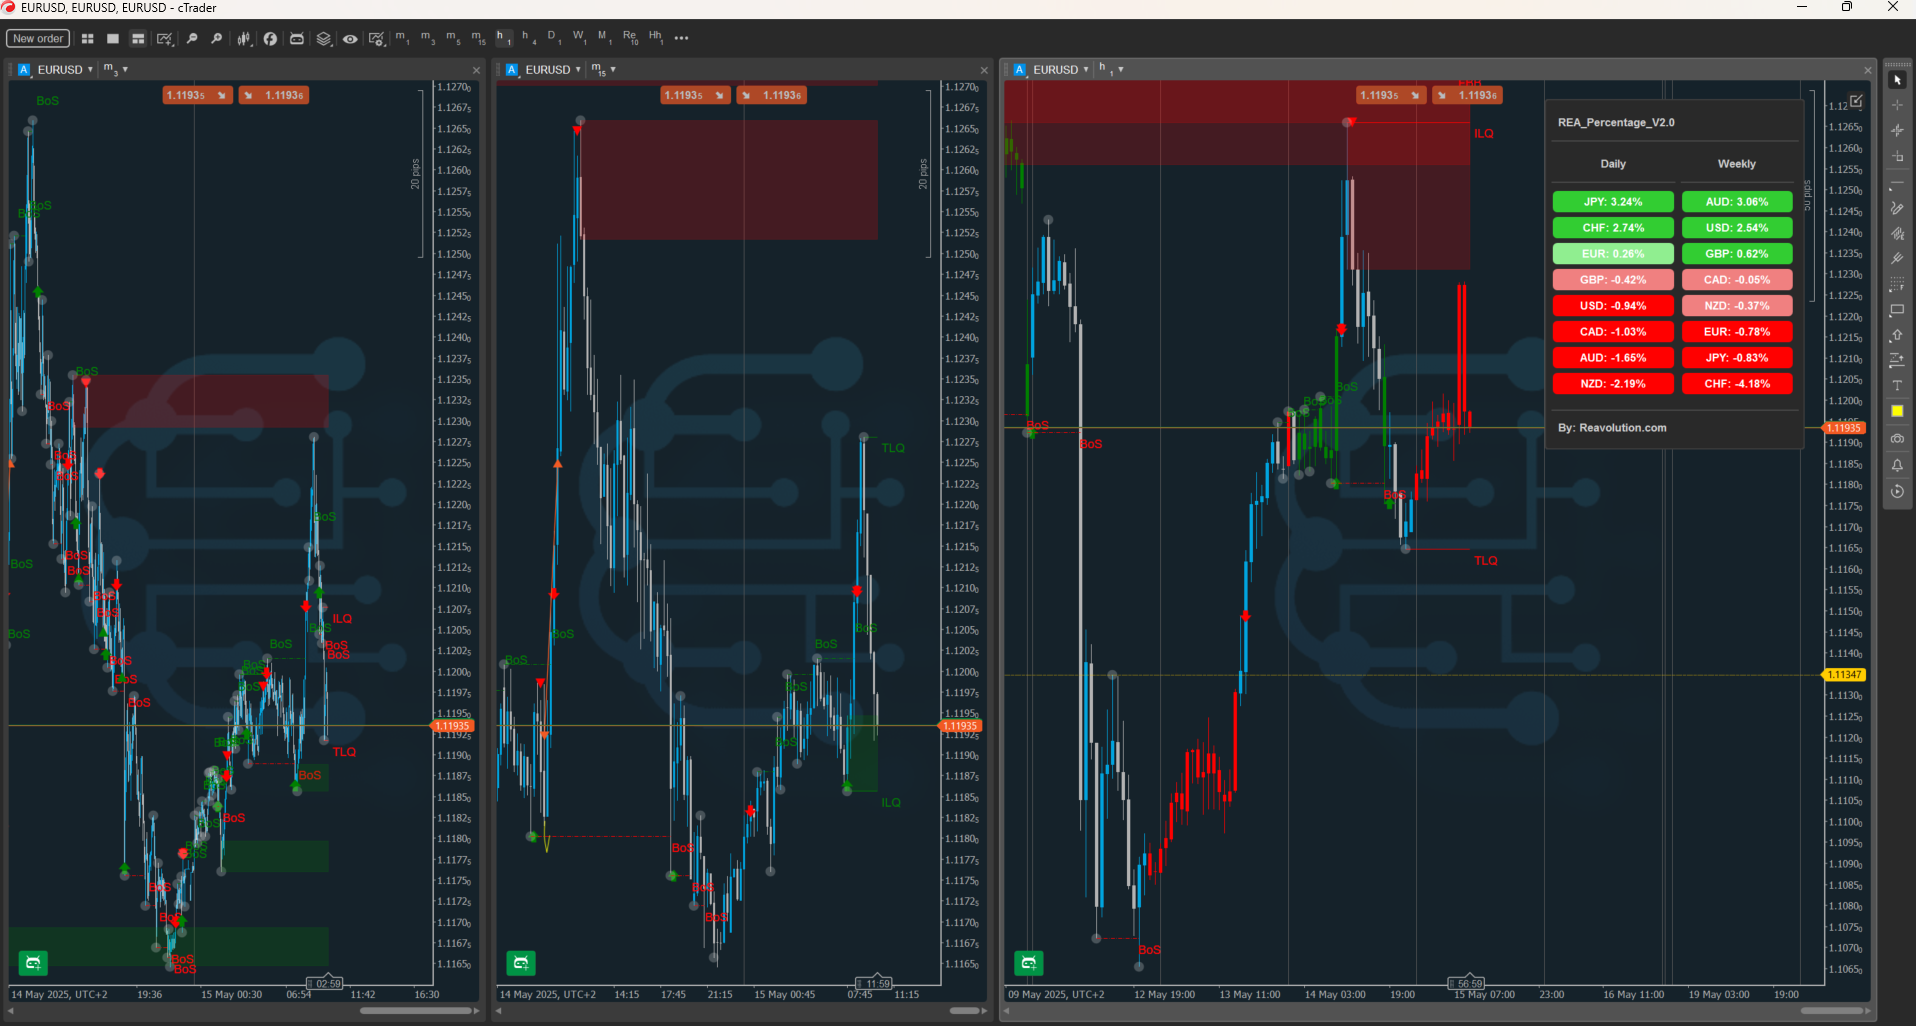Open EURUSD symbol dropdown in first chart
Viewport: 1916px width, 1026px height.
point(64,70)
